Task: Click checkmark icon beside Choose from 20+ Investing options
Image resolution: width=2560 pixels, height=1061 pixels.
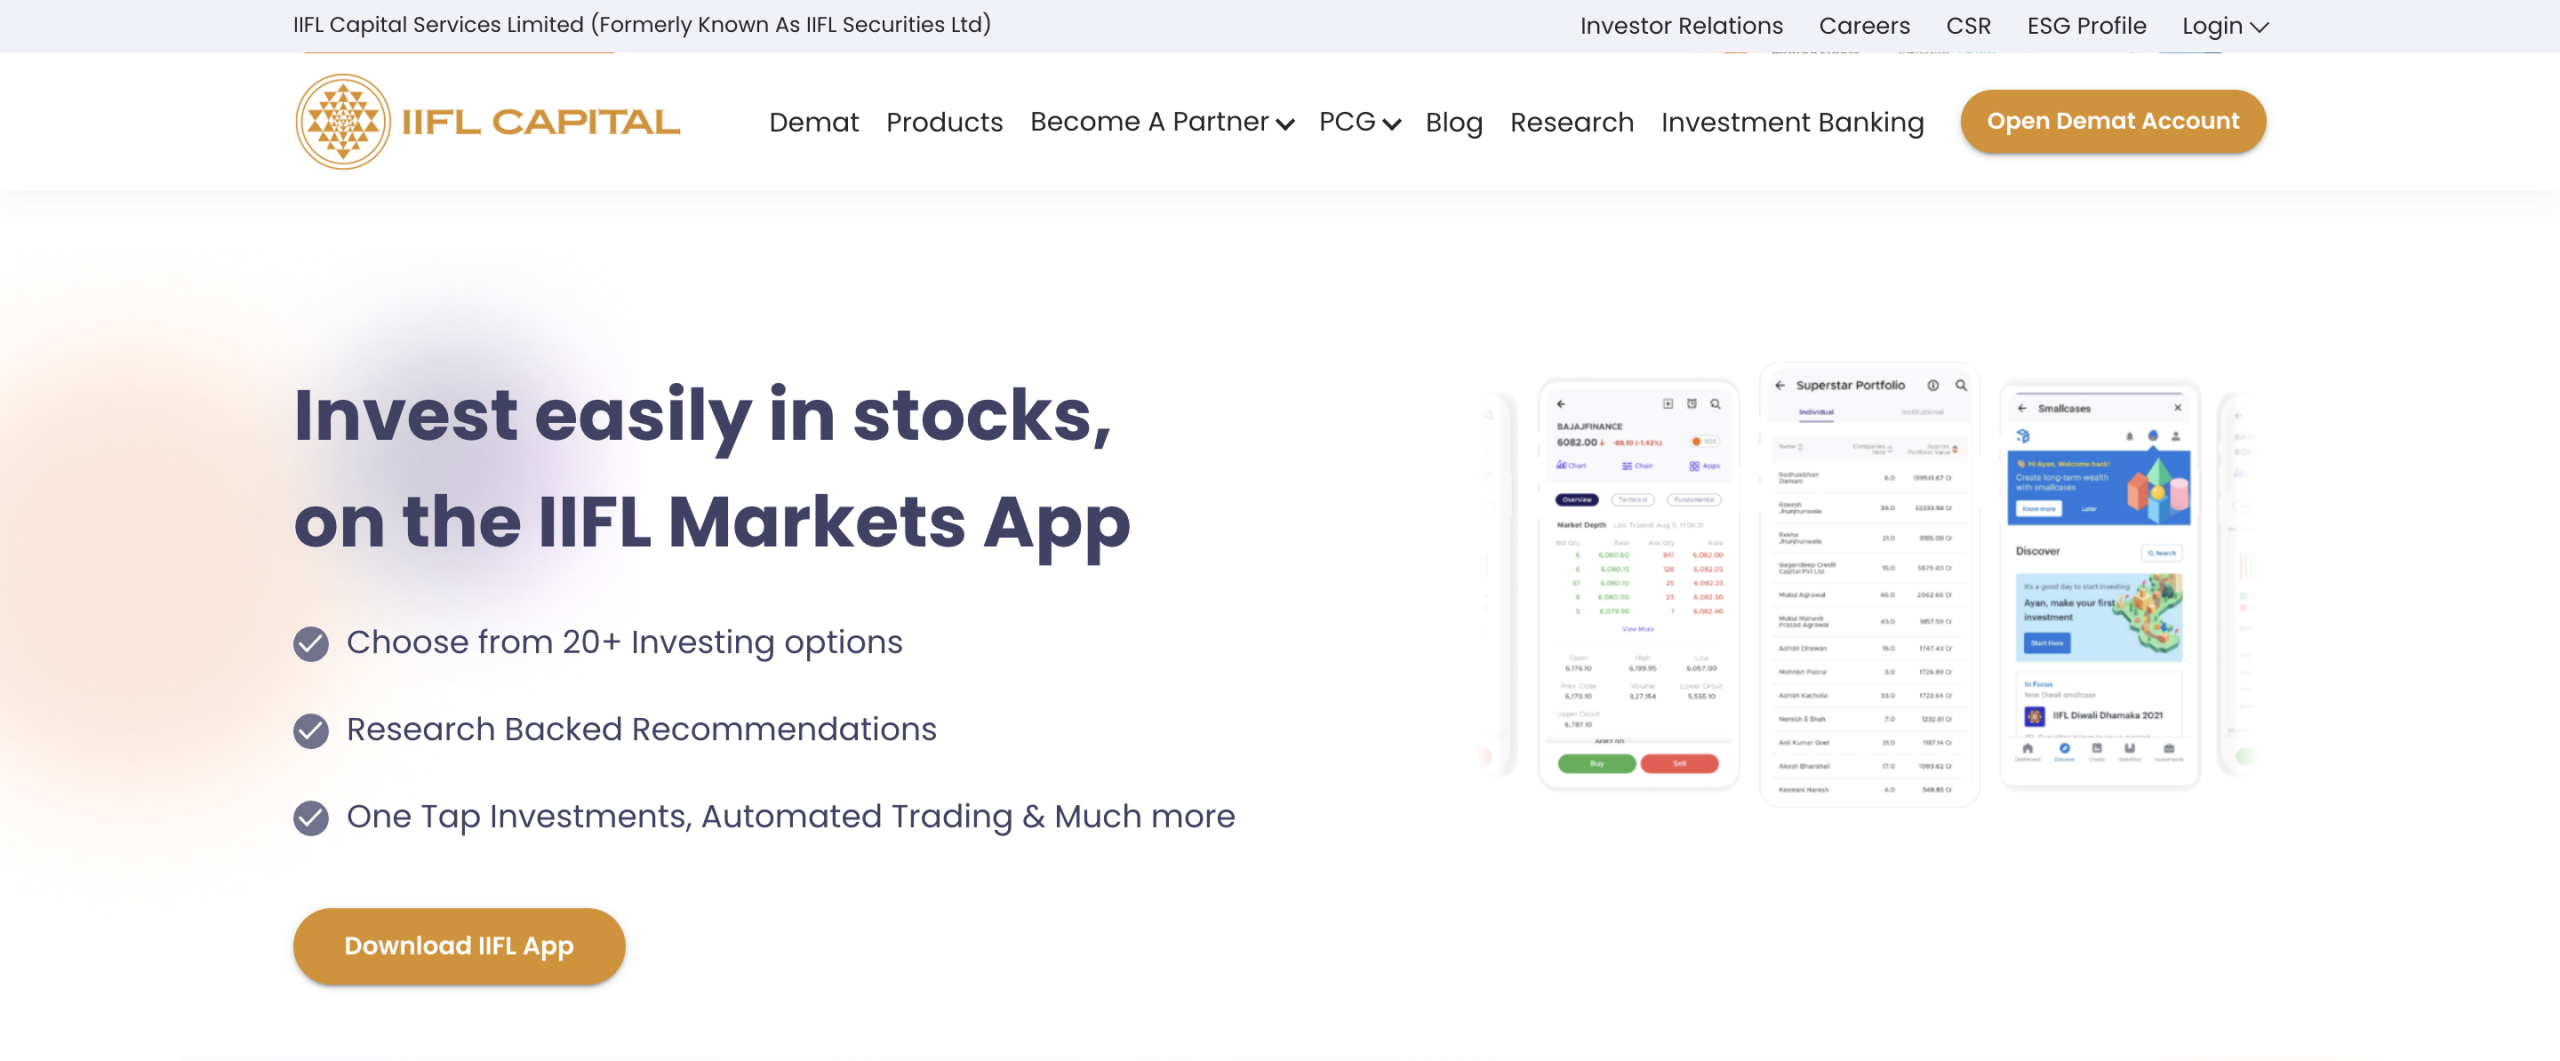Action: [x=311, y=644]
